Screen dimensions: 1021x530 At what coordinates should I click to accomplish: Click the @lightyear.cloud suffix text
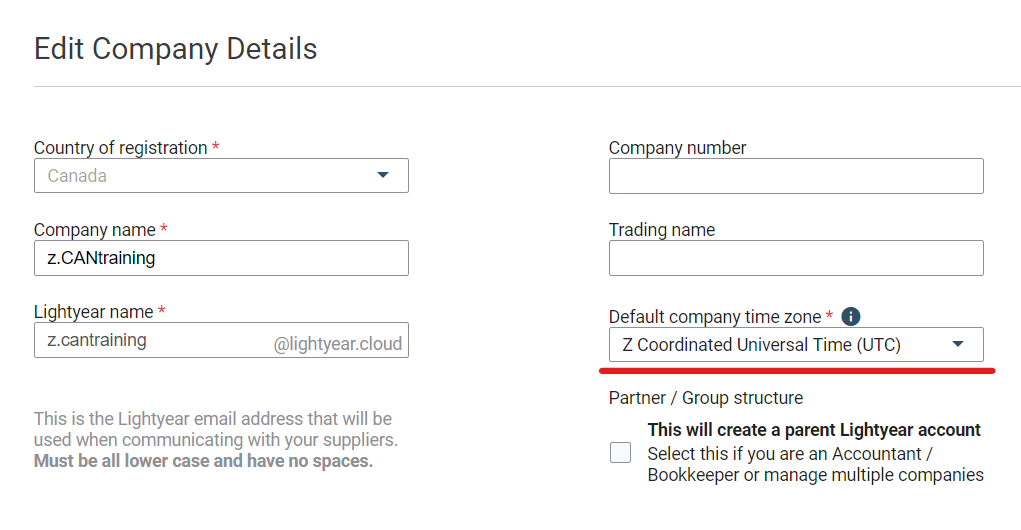pyautogui.click(x=337, y=344)
